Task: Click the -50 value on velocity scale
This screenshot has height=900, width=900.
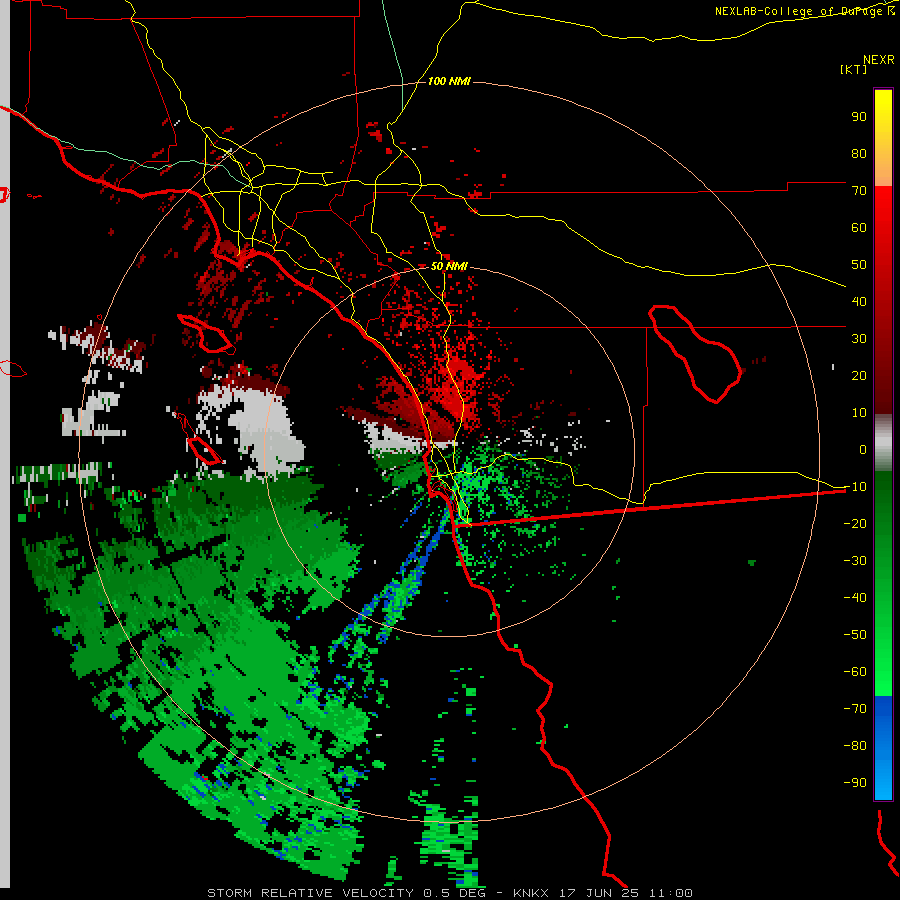Action: point(855,634)
